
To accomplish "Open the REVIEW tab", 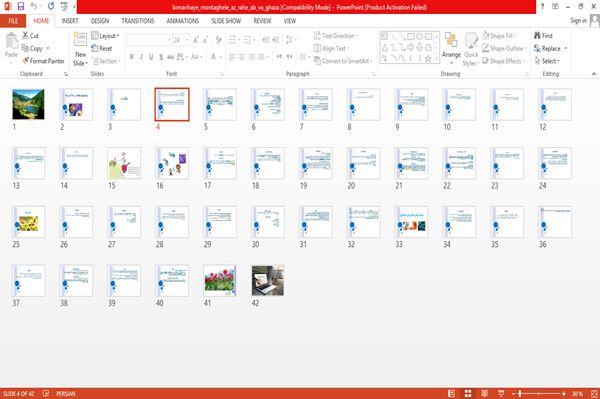I will tap(262, 21).
